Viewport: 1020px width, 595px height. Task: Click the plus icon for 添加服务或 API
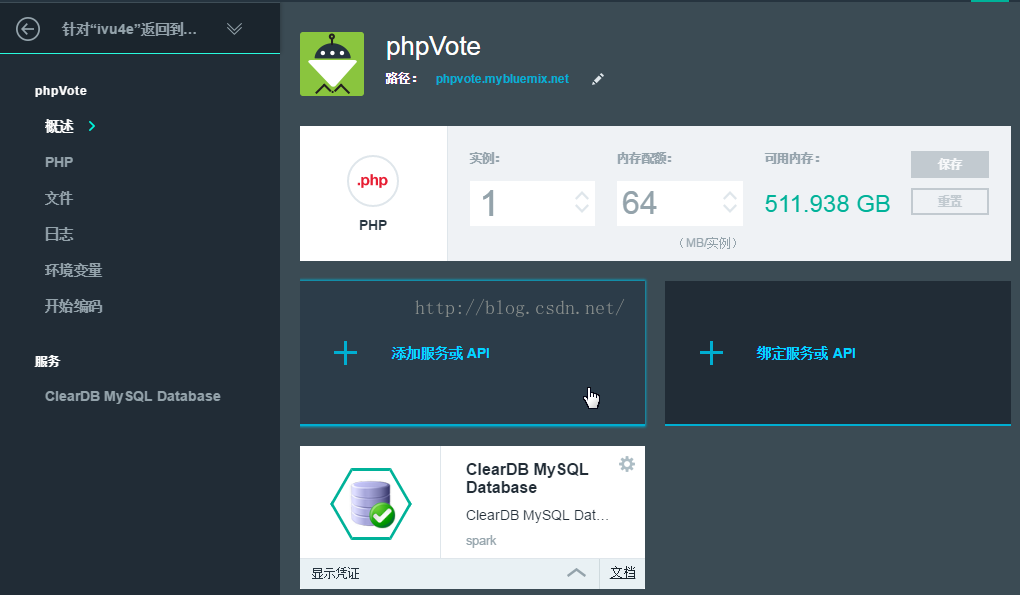tap(345, 353)
